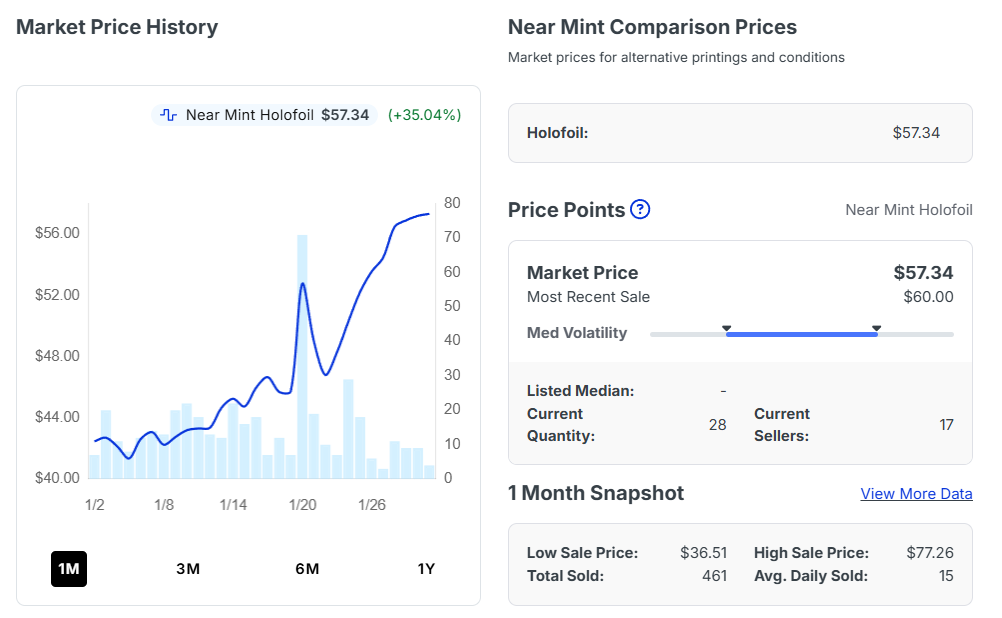The image size is (1002, 618).
Task: Show the 6M price history
Action: 307,569
